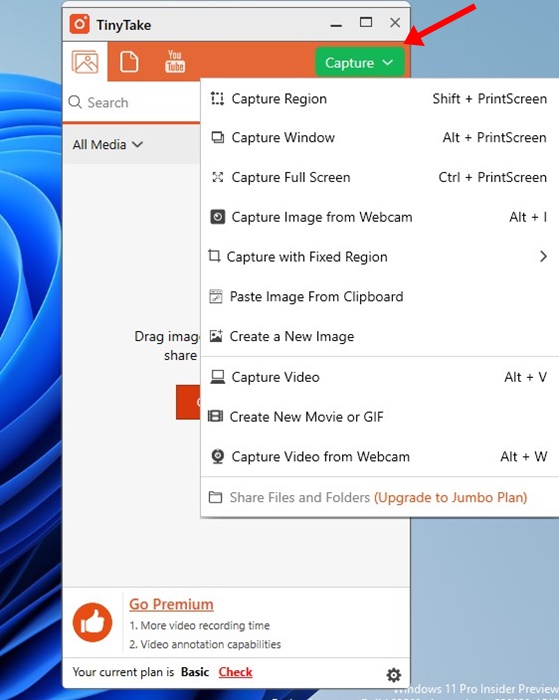This screenshot has height=700, width=559.
Task: Click the Capture Region dotted-square icon
Action: pos(217,98)
